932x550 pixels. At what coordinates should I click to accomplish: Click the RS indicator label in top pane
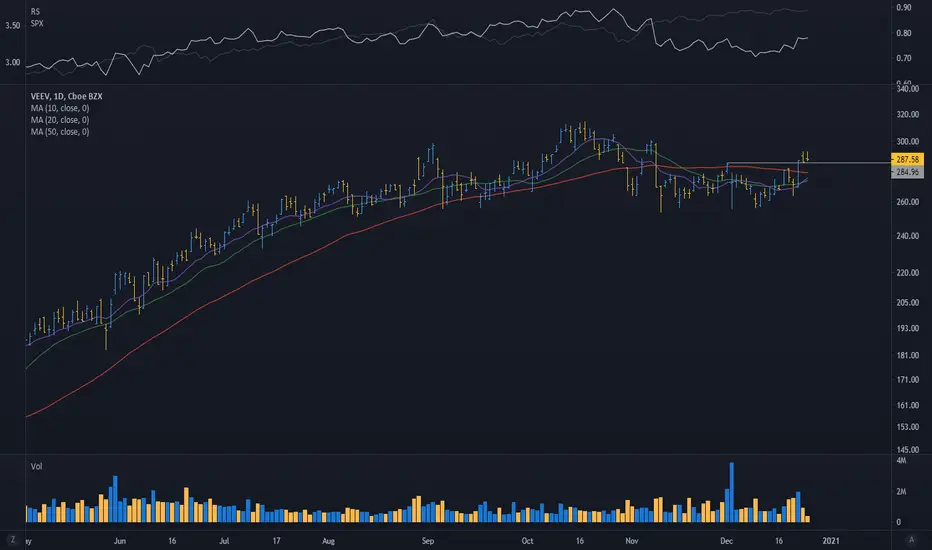(x=36, y=11)
